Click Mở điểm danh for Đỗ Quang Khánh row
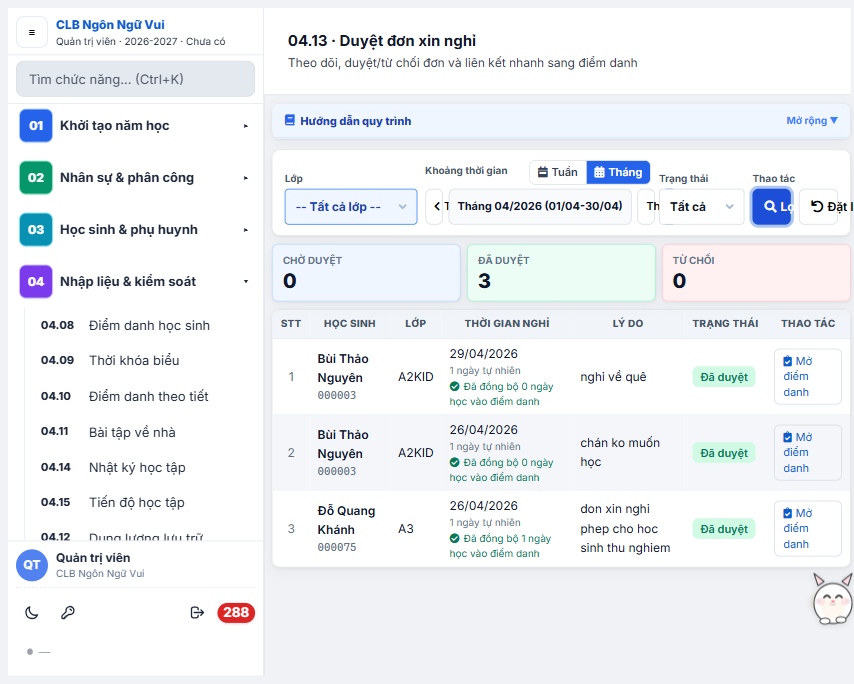Screen dimensions: 854x684 (808, 528)
